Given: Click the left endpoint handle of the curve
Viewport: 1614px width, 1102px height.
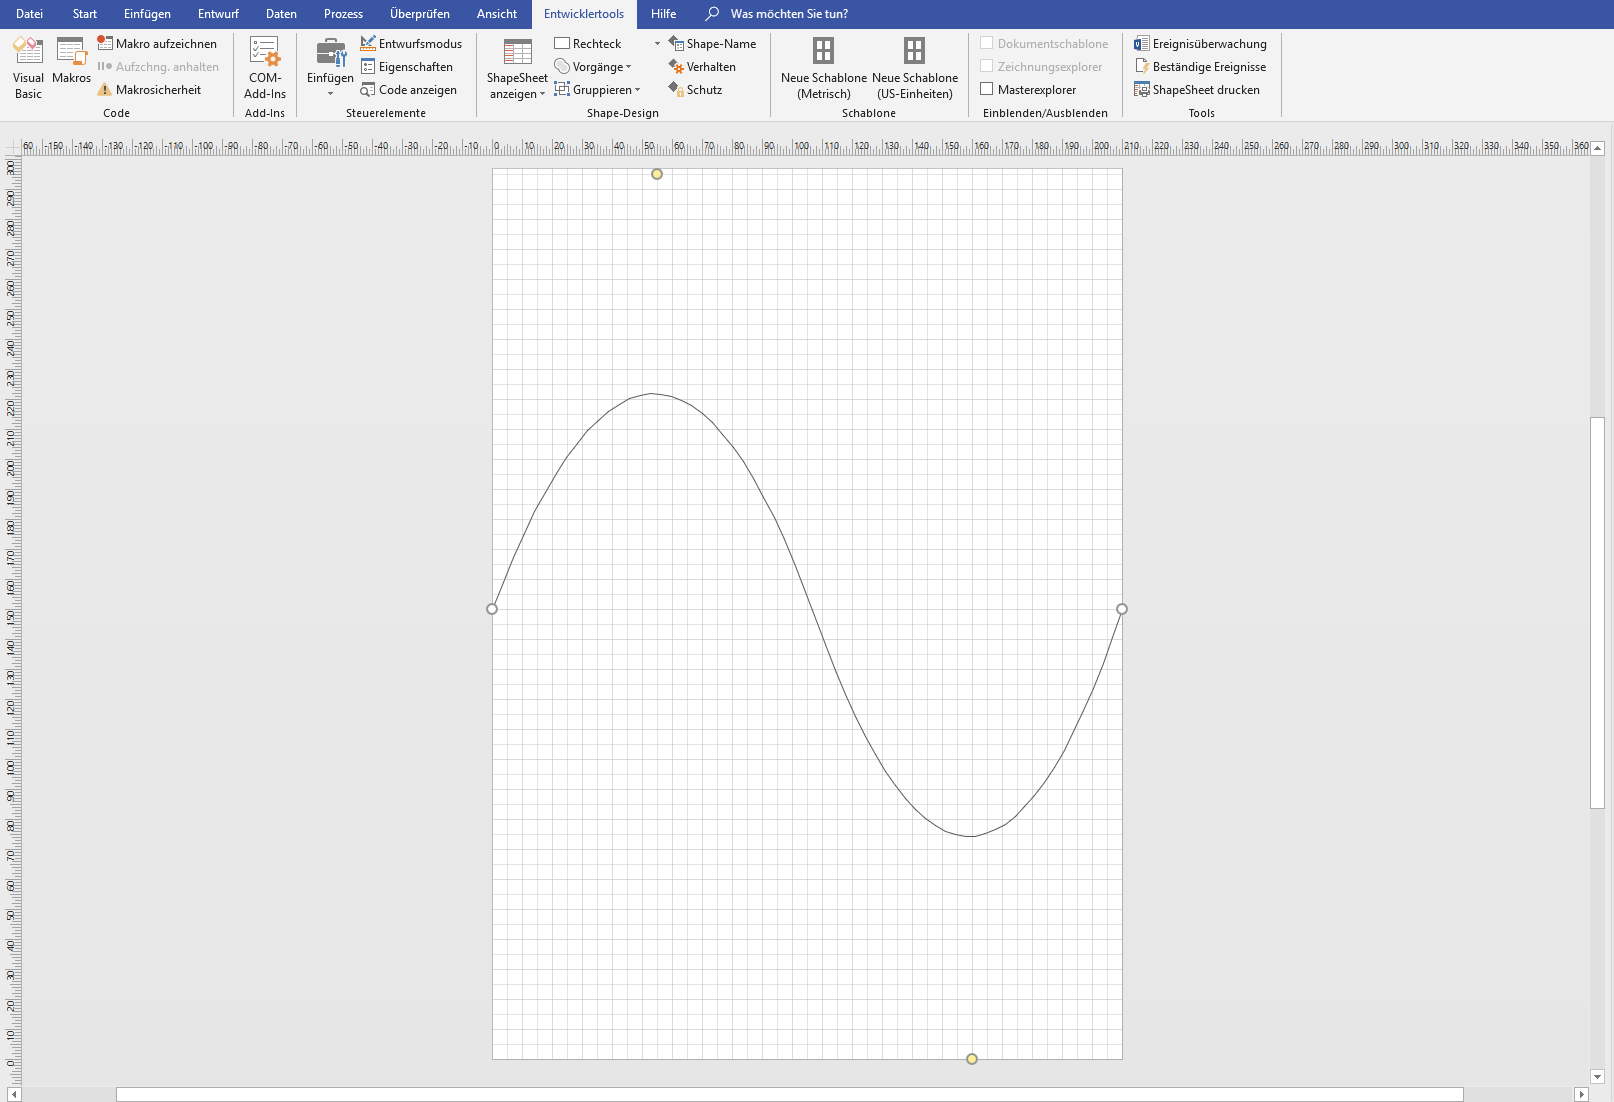Looking at the screenshot, I should (x=492, y=609).
